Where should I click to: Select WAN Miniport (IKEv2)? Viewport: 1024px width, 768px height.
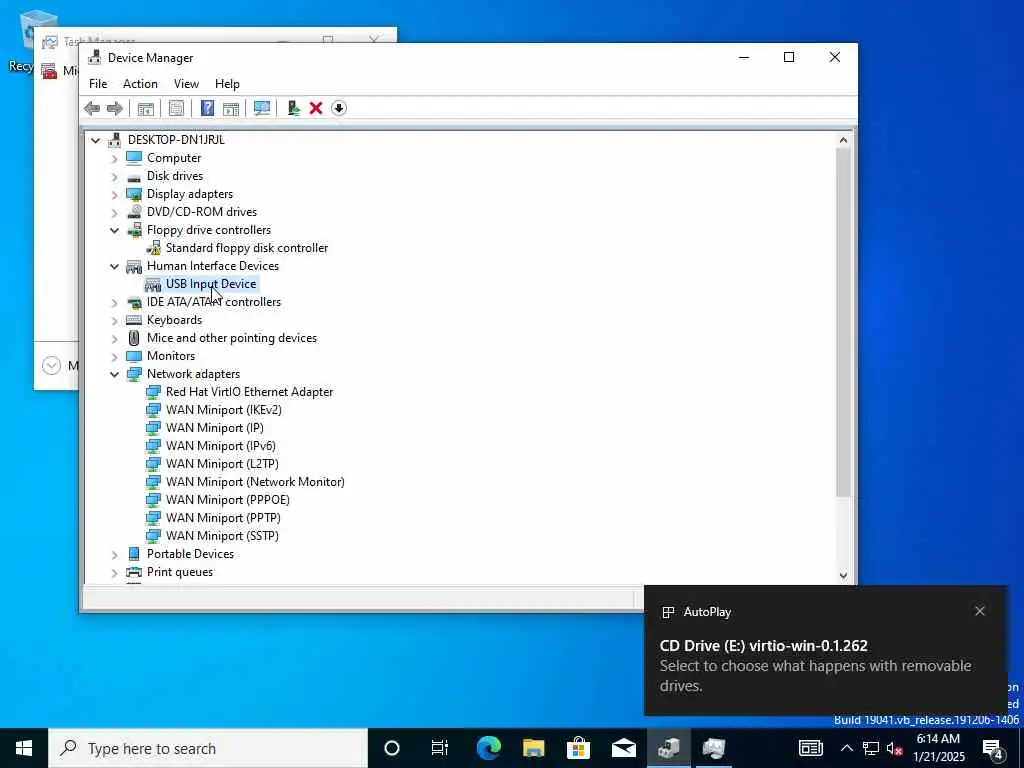click(x=223, y=410)
